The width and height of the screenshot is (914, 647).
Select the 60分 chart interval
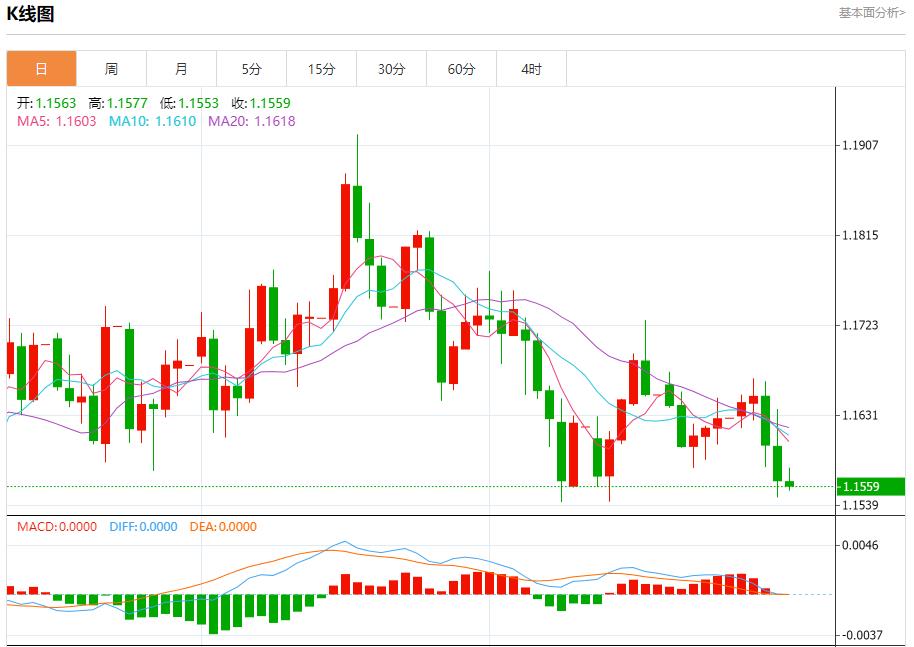click(460, 68)
